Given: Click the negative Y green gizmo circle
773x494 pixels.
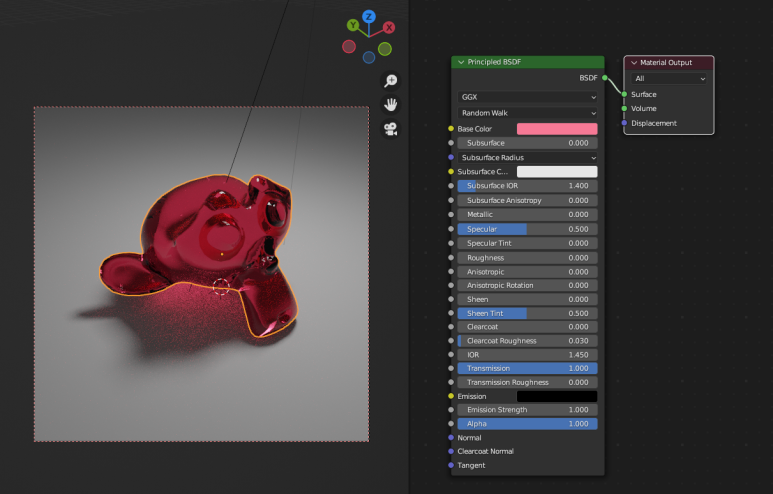Looking at the screenshot, I should click(385, 49).
